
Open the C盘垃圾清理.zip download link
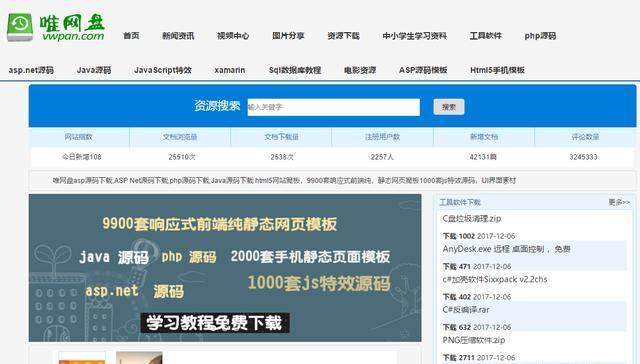pos(472,219)
